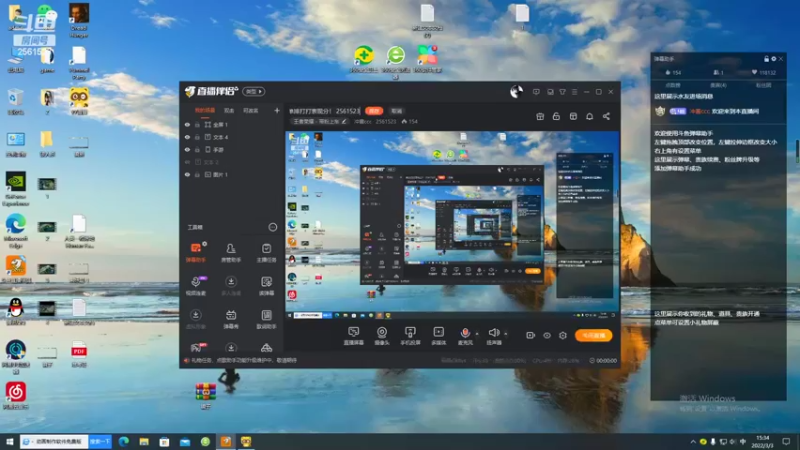Click the unlock padlock icon in the title toolbar
The image size is (800, 450).
click(x=556, y=116)
